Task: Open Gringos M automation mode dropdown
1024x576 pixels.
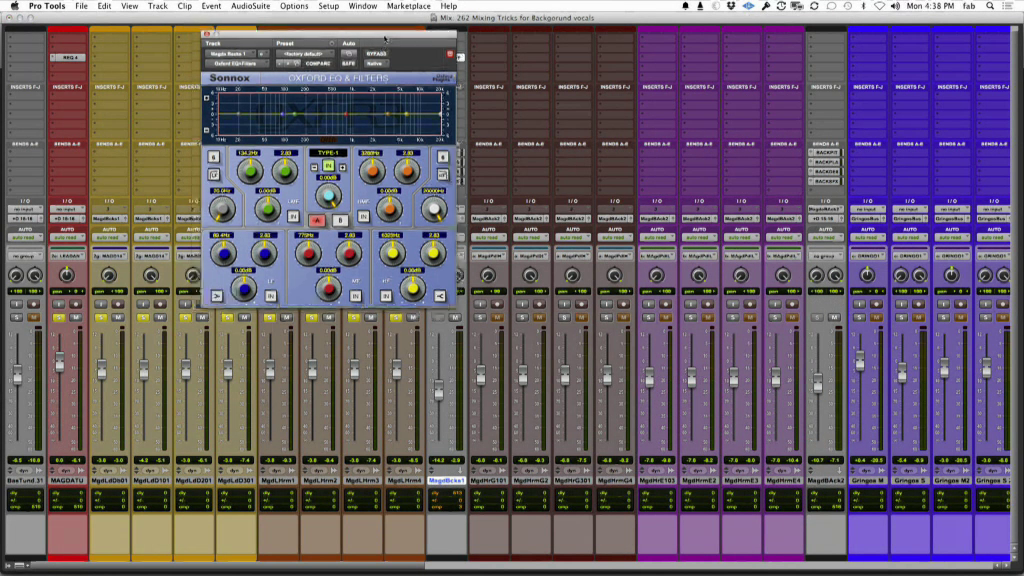Action: (x=867, y=237)
